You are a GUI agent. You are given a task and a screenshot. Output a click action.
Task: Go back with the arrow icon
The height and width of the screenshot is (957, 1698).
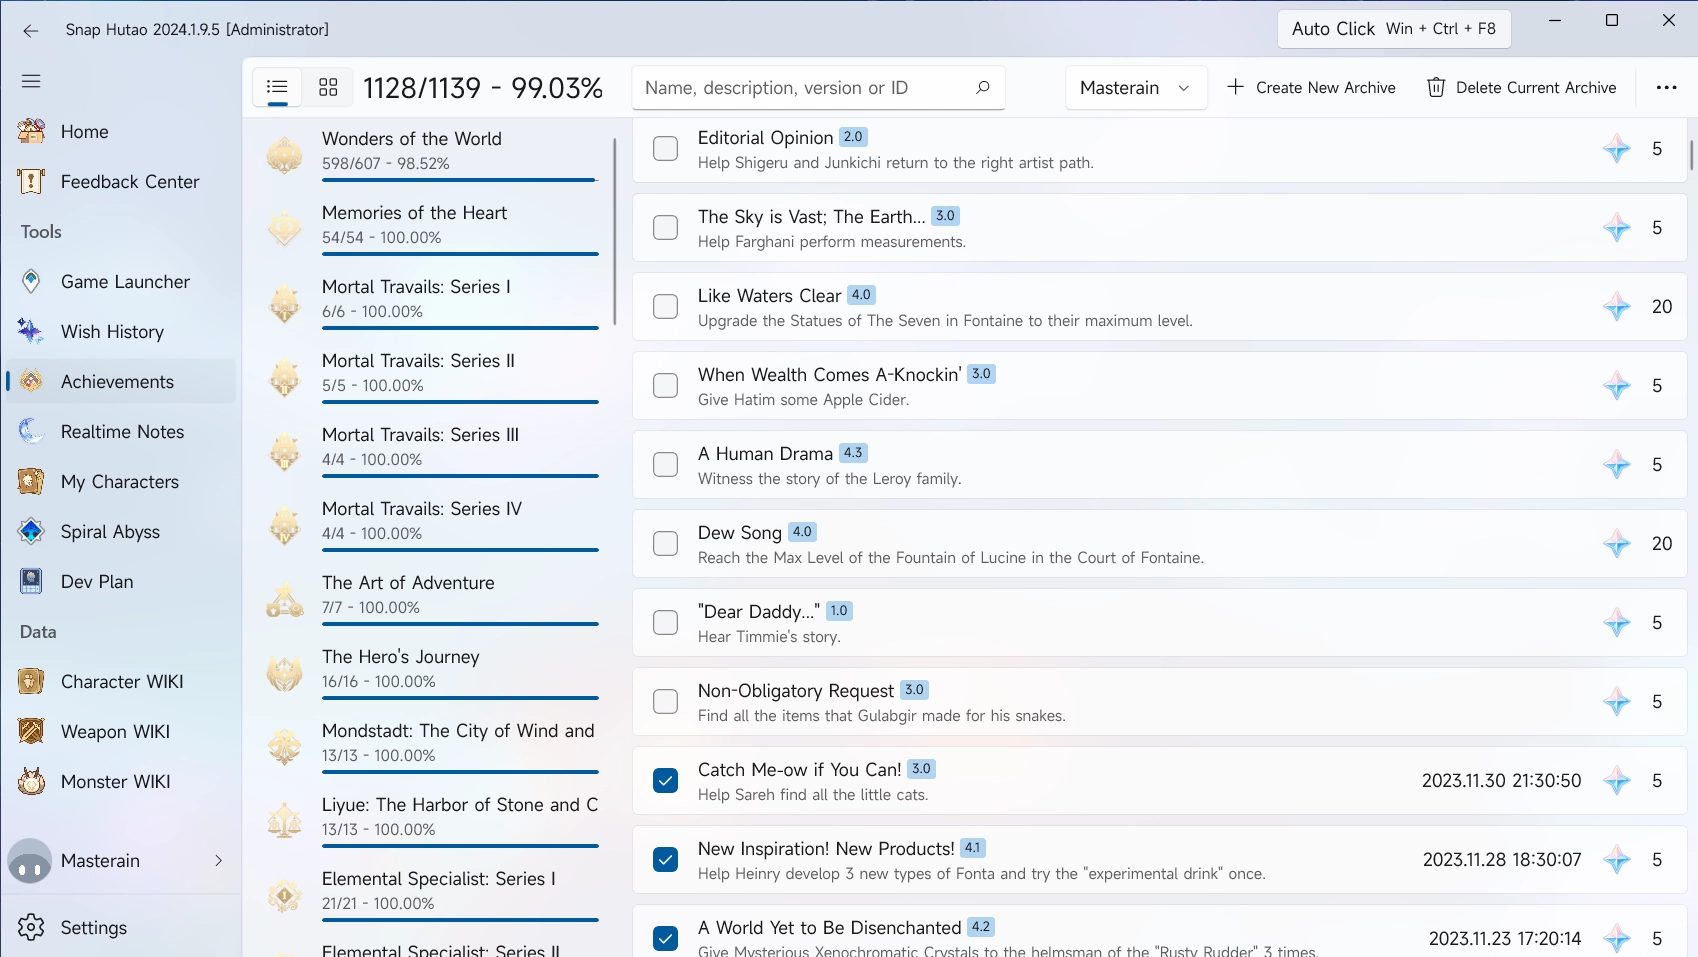pyautogui.click(x=31, y=30)
